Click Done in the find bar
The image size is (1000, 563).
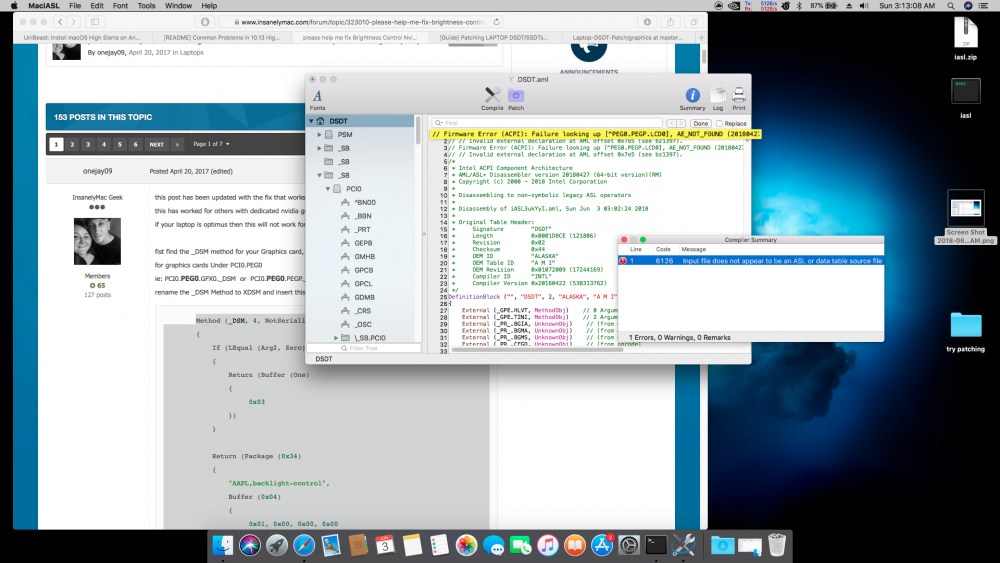pyautogui.click(x=700, y=124)
